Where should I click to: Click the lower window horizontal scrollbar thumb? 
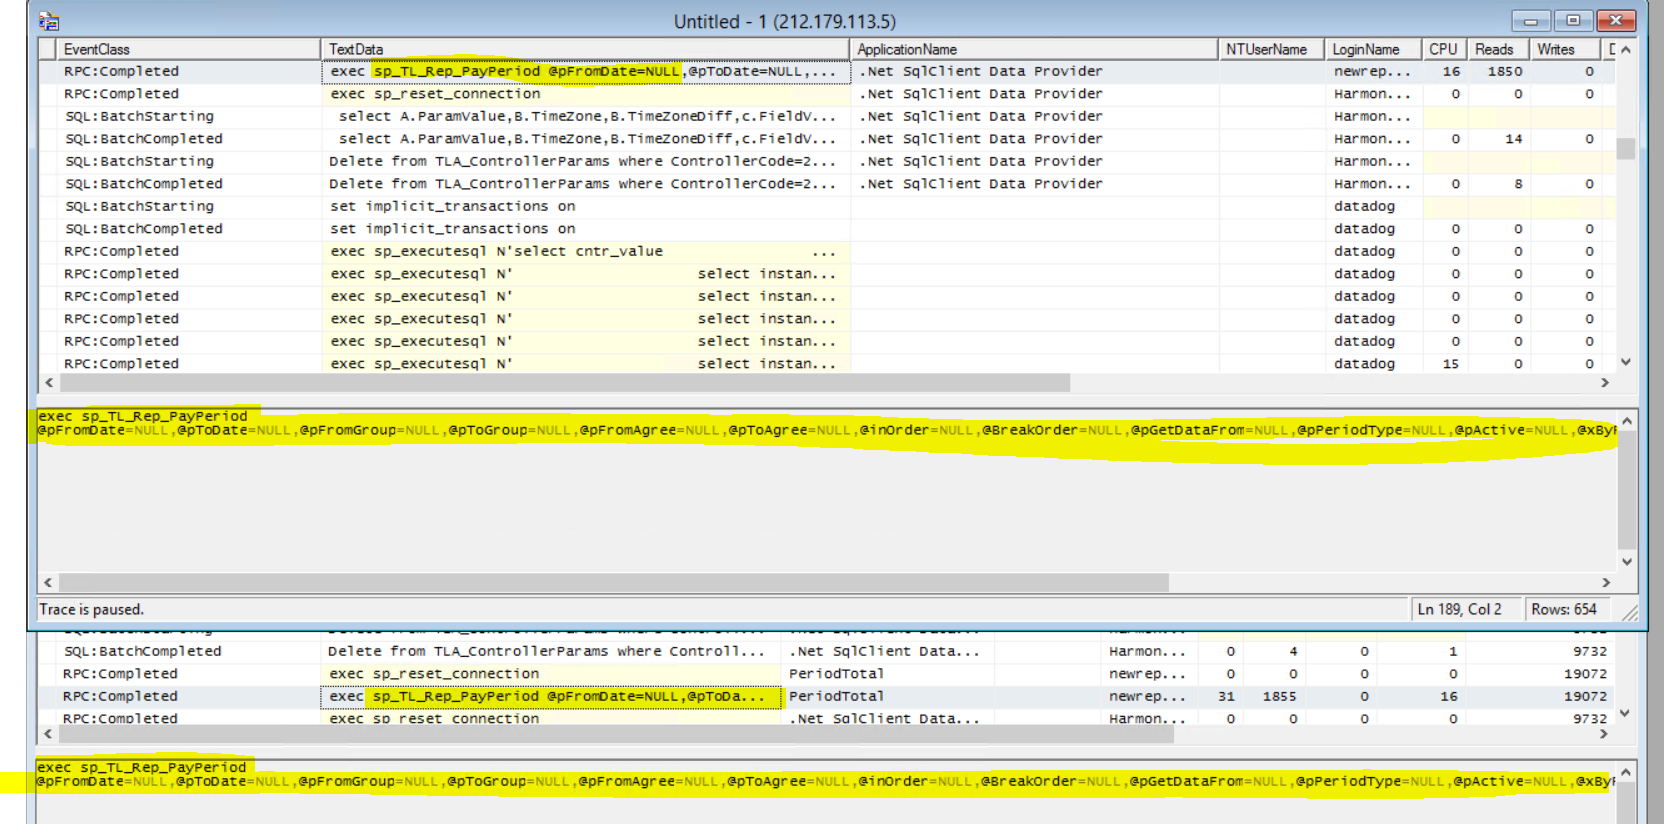(616, 734)
